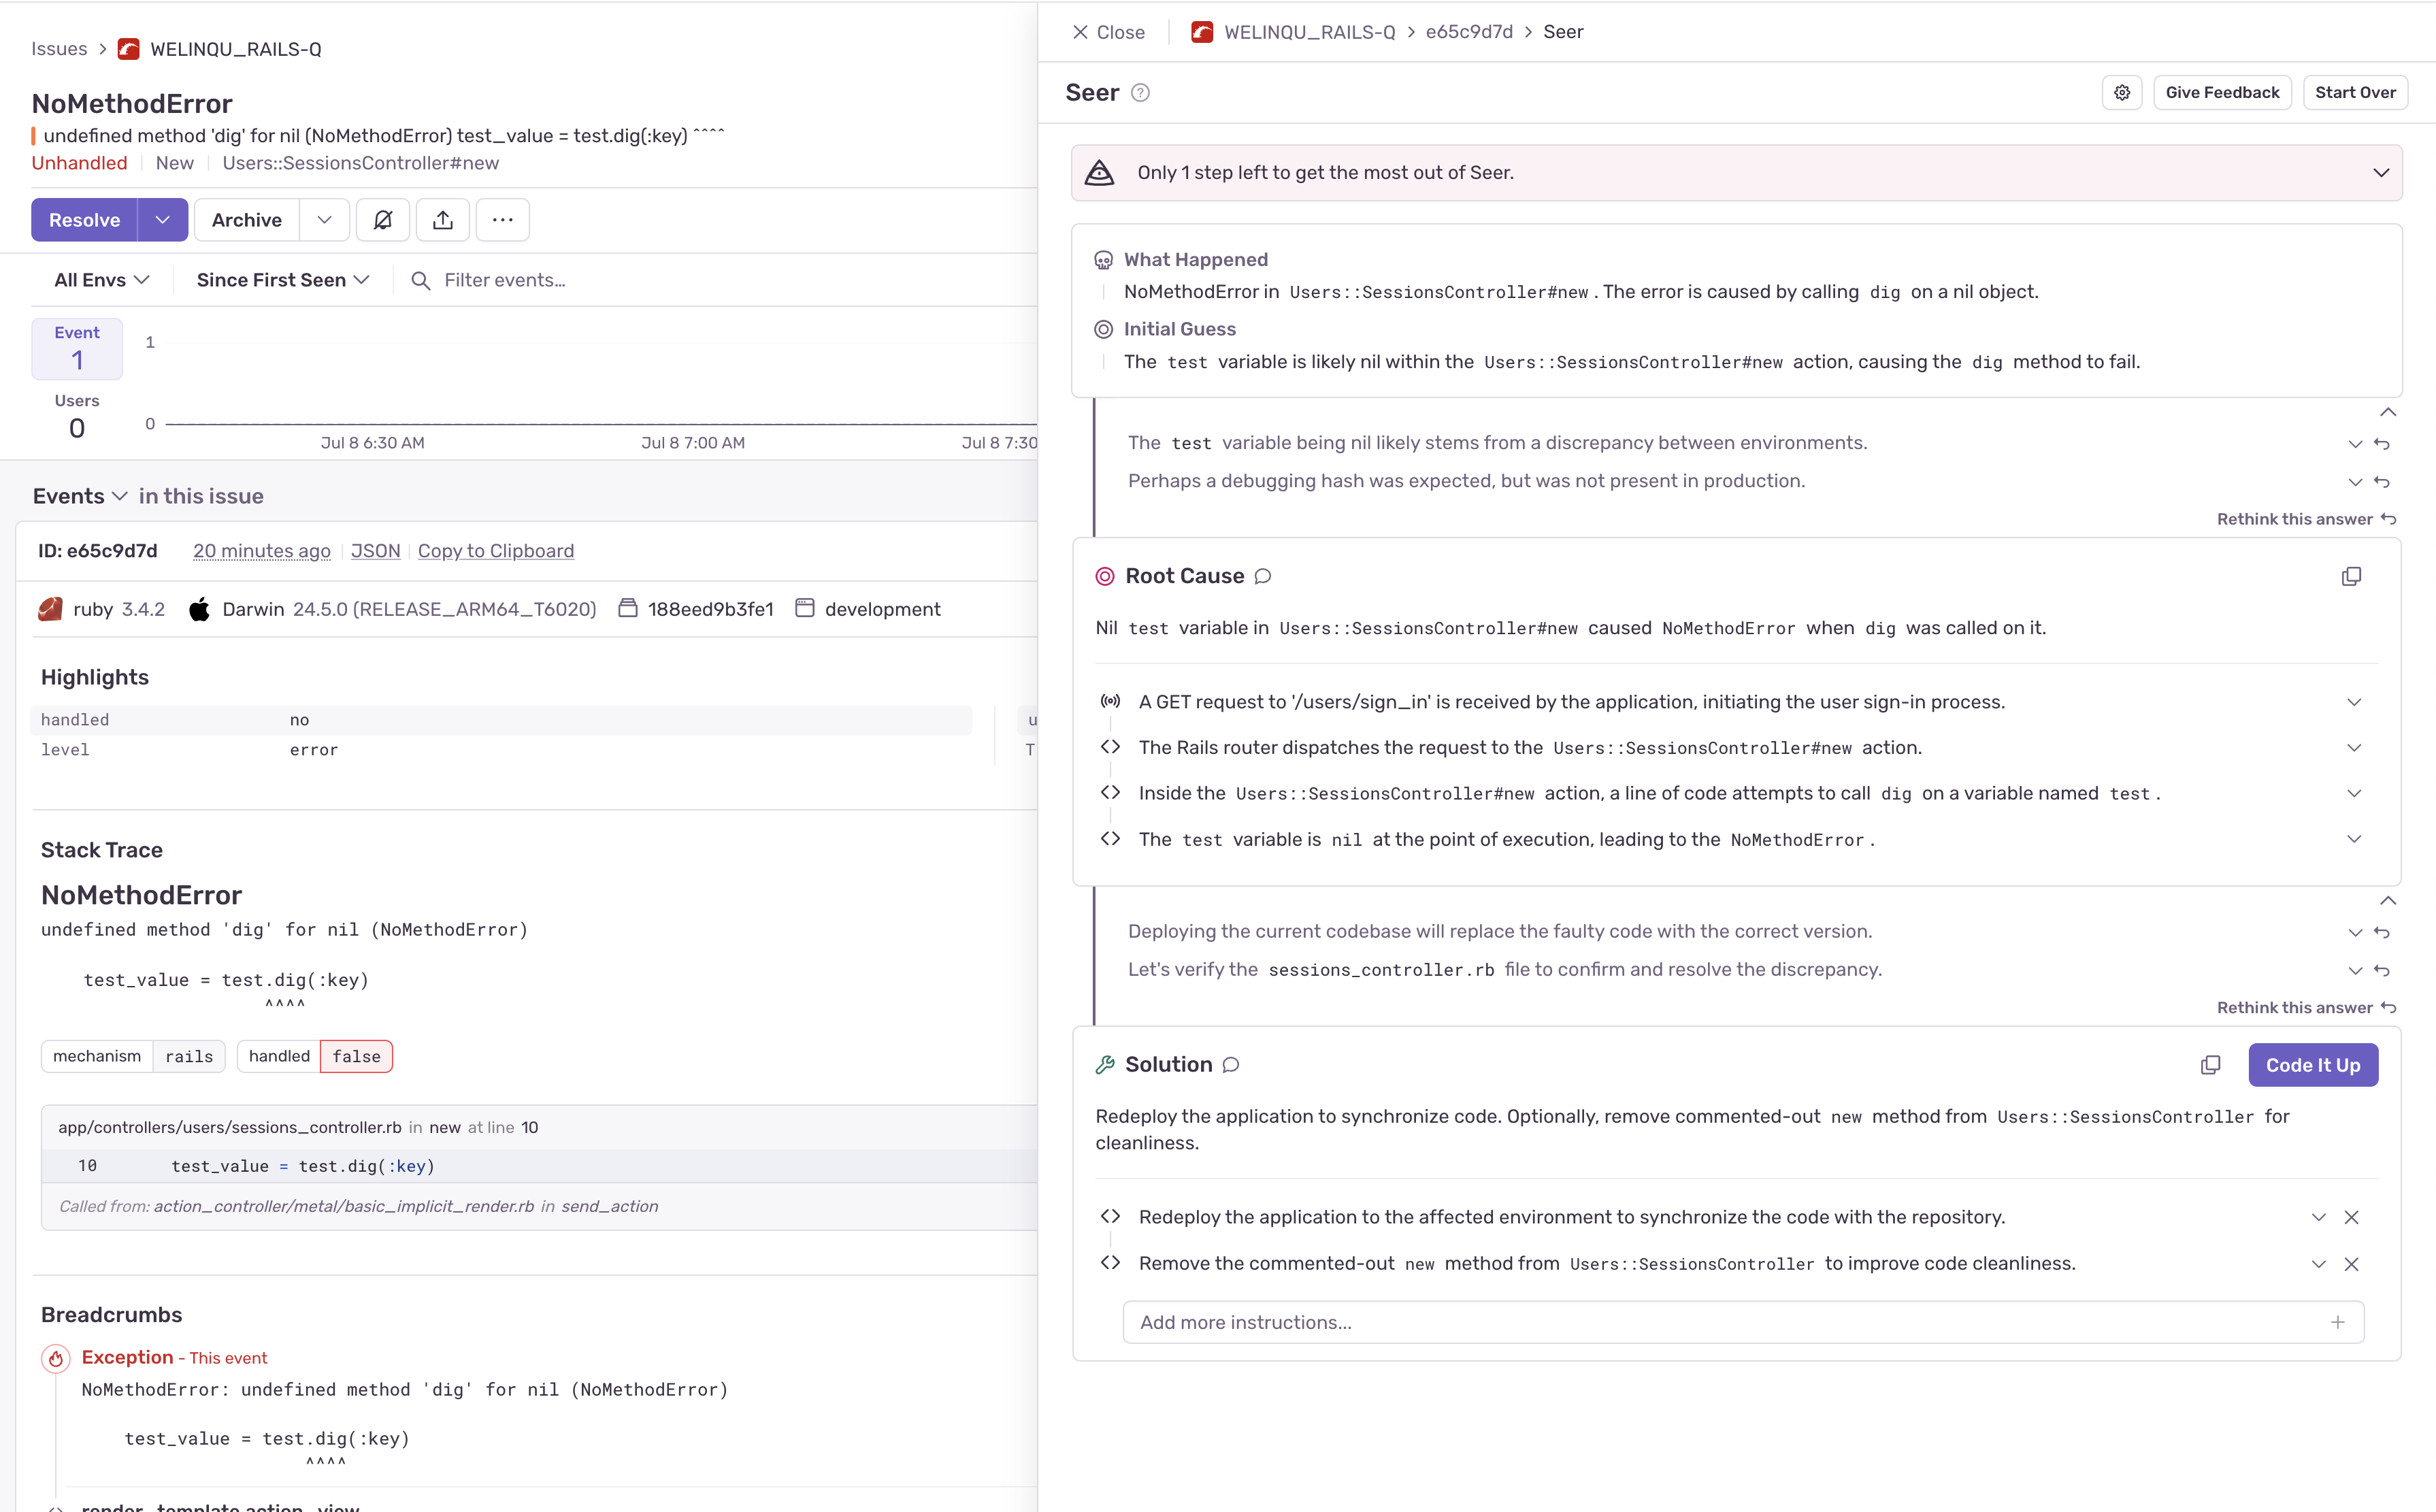
Task: Click the Seer warning triangle icon in banner
Action: point(1100,172)
